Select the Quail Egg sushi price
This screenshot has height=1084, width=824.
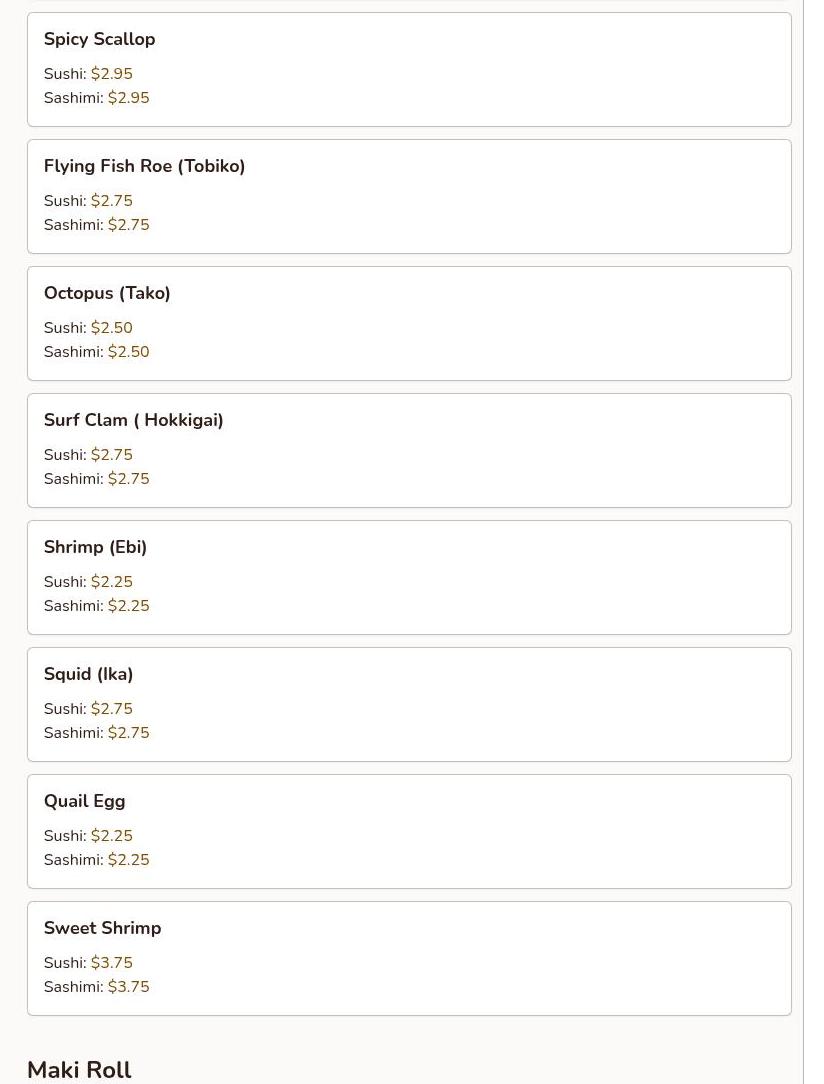111,836
